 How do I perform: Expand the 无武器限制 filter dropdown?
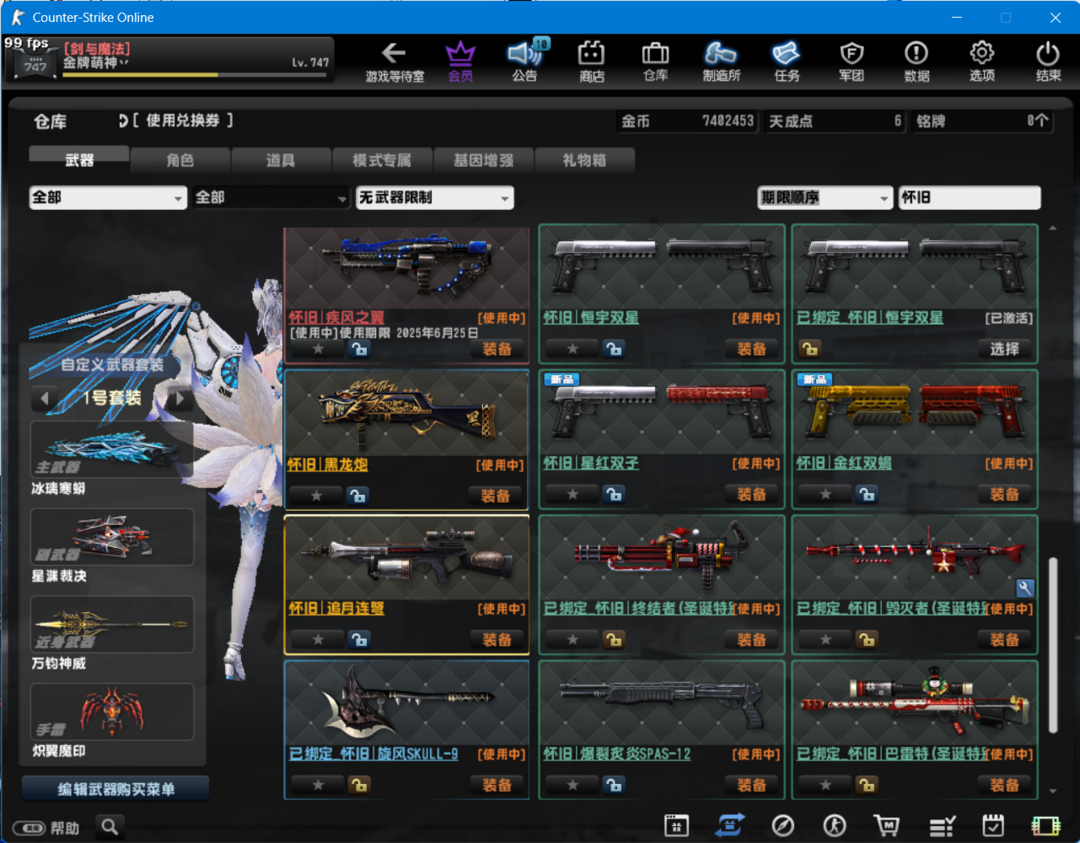pos(435,198)
